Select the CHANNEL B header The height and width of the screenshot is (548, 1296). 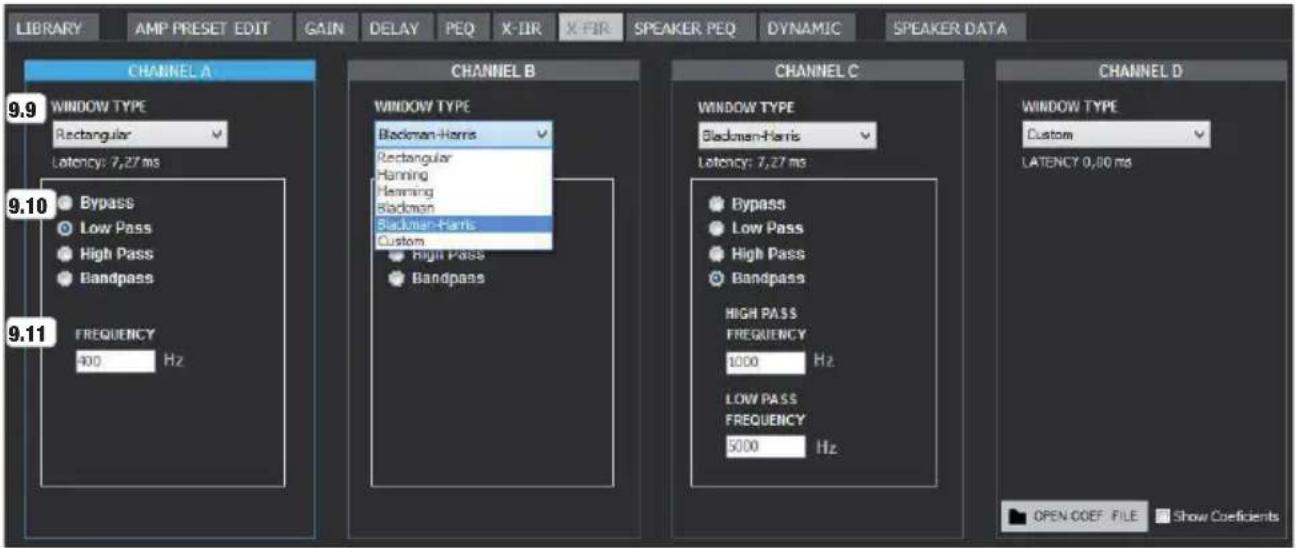coord(493,71)
